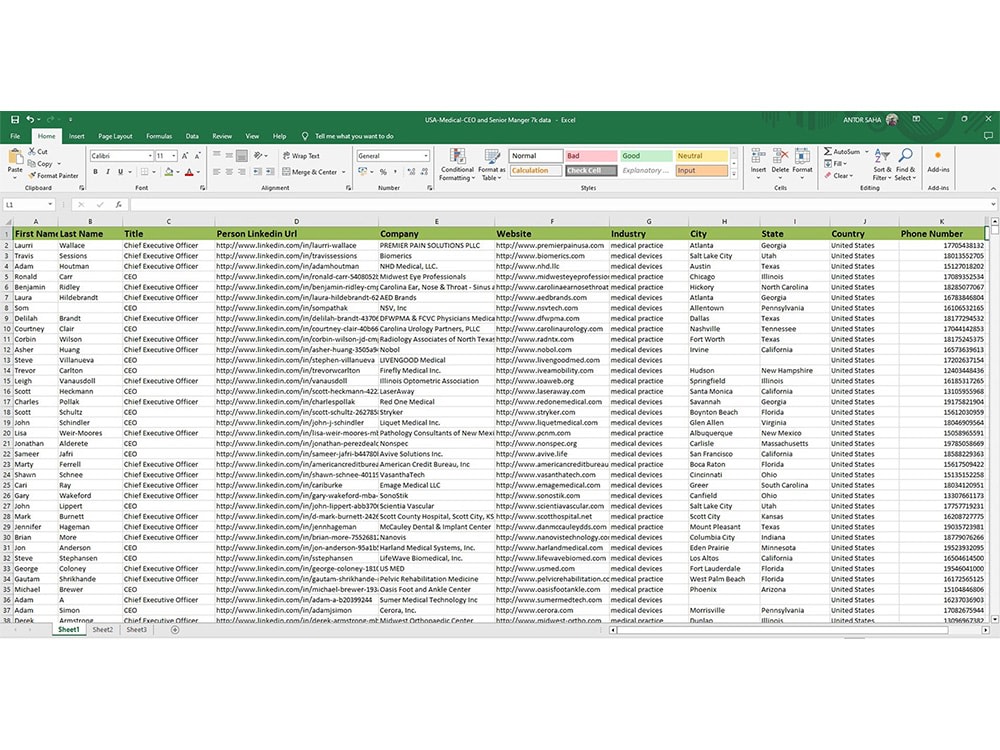Open the font size 11 dropdown
The image size is (1000, 750).
tap(173, 156)
